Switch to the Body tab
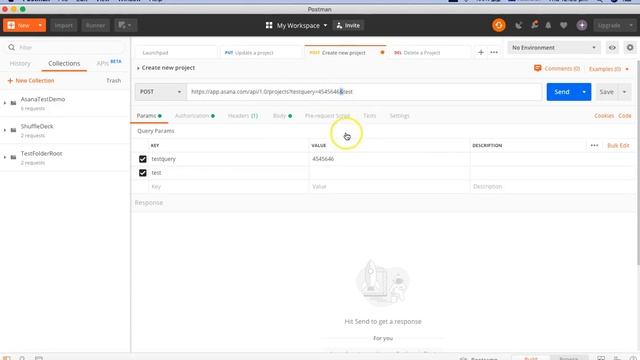Image resolution: width=640 pixels, height=360 pixels. [282, 116]
